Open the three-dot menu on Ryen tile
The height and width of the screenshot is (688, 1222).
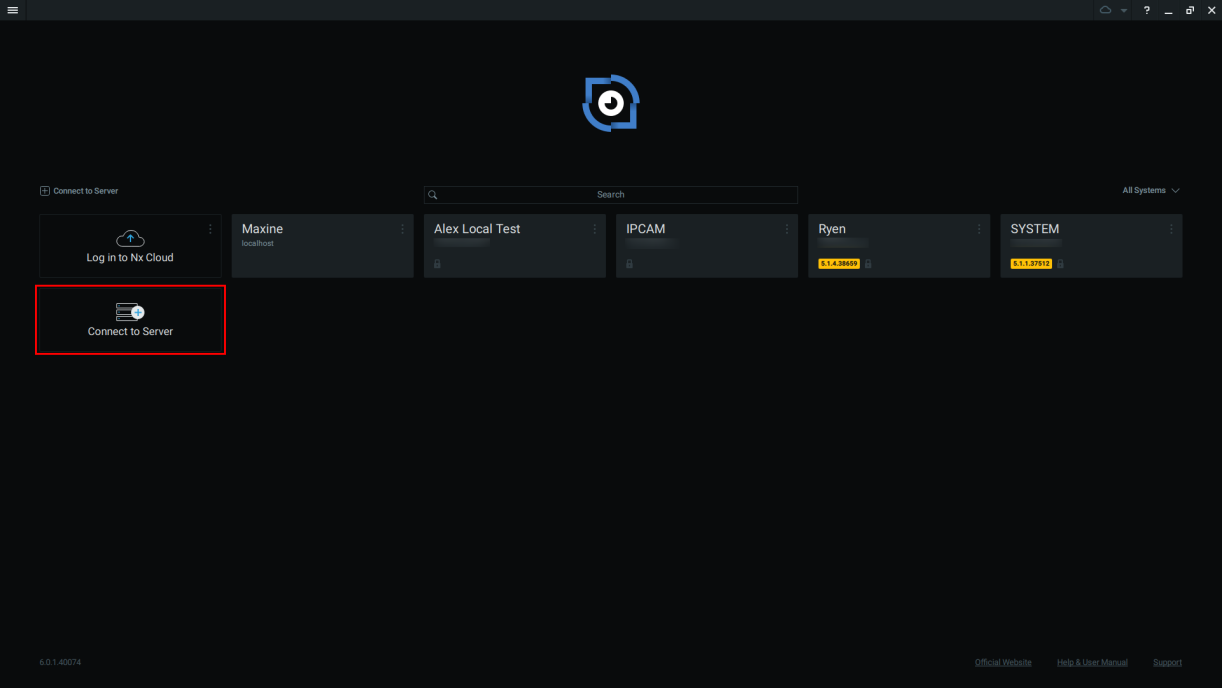(x=978, y=229)
